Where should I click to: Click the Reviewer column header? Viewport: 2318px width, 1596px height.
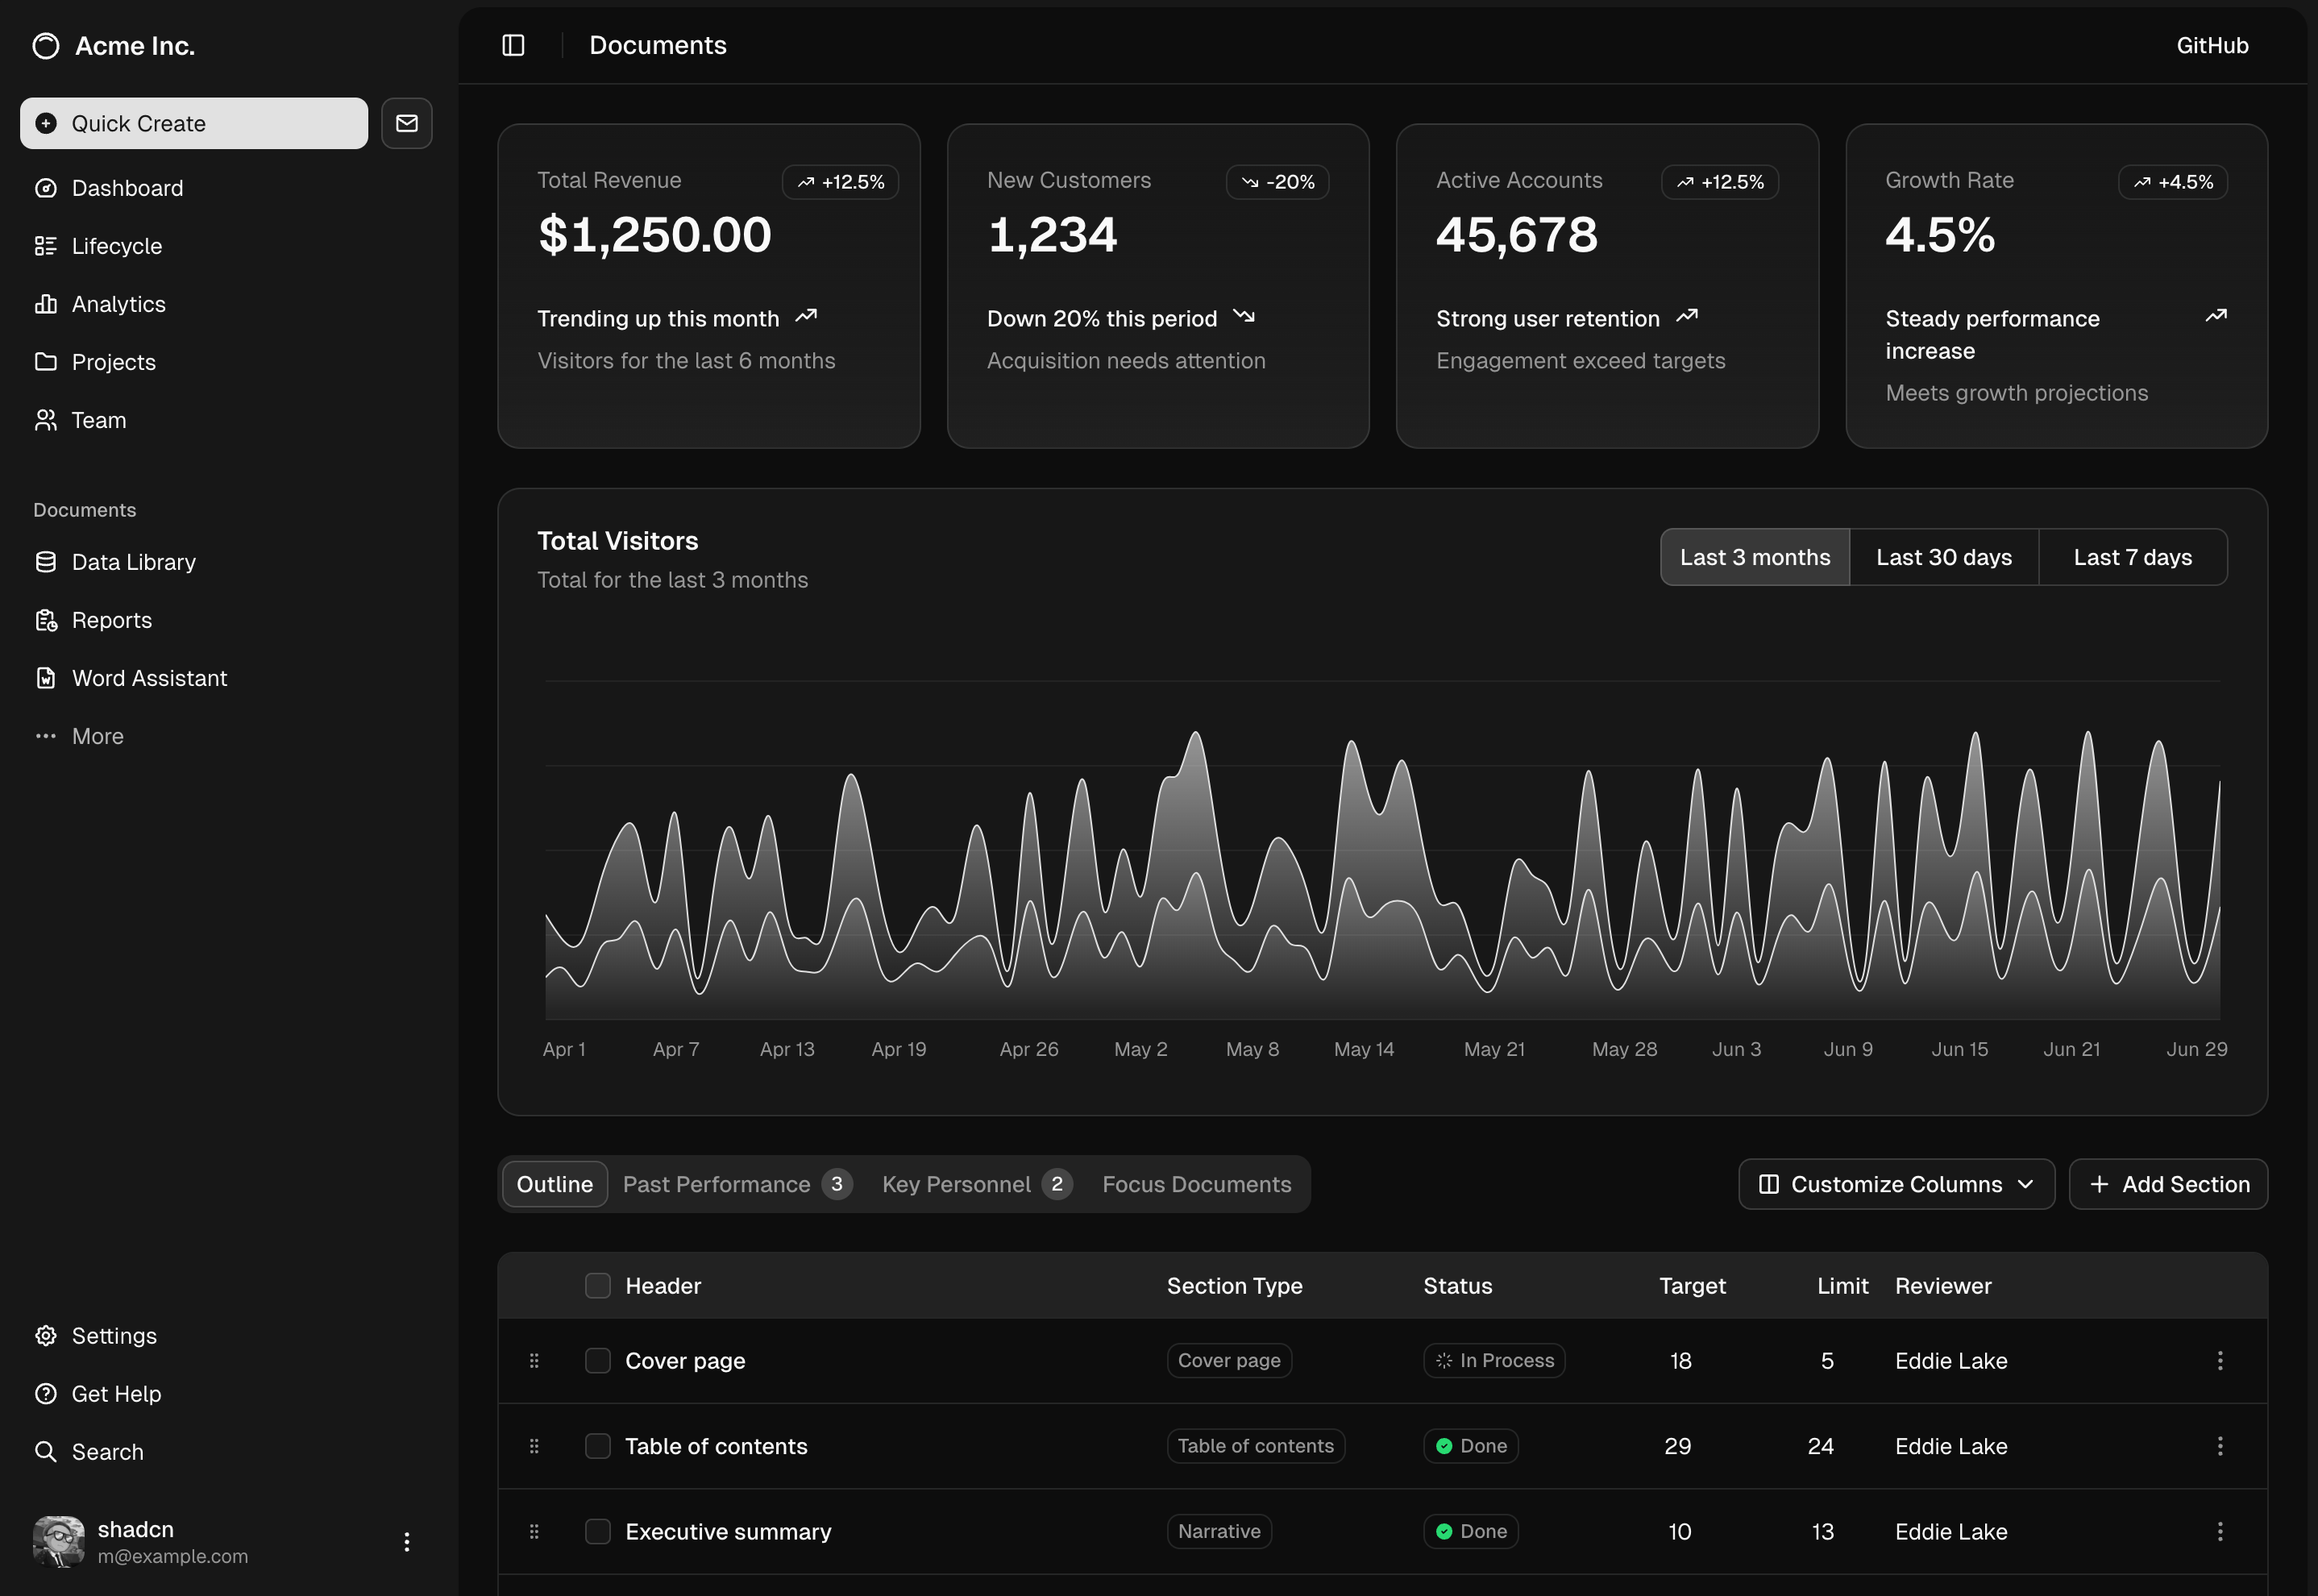[1943, 1286]
